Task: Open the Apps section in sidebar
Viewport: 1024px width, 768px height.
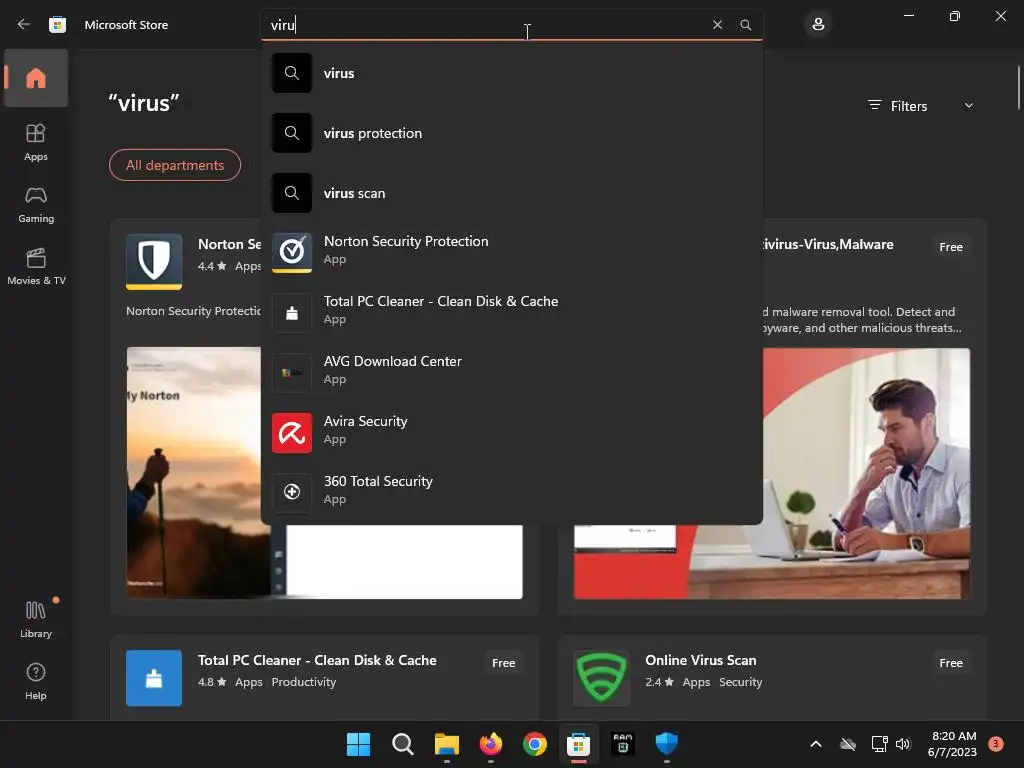Action: [x=36, y=142]
